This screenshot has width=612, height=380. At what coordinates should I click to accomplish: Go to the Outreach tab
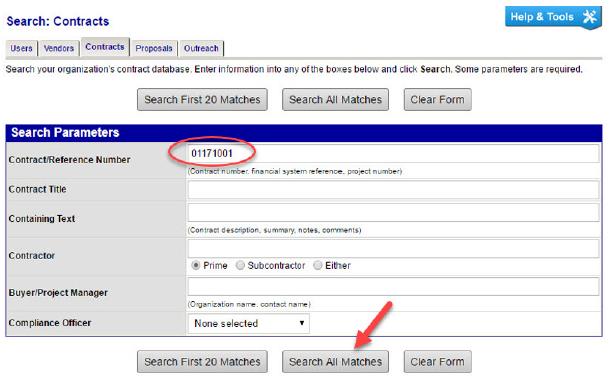coord(201,48)
